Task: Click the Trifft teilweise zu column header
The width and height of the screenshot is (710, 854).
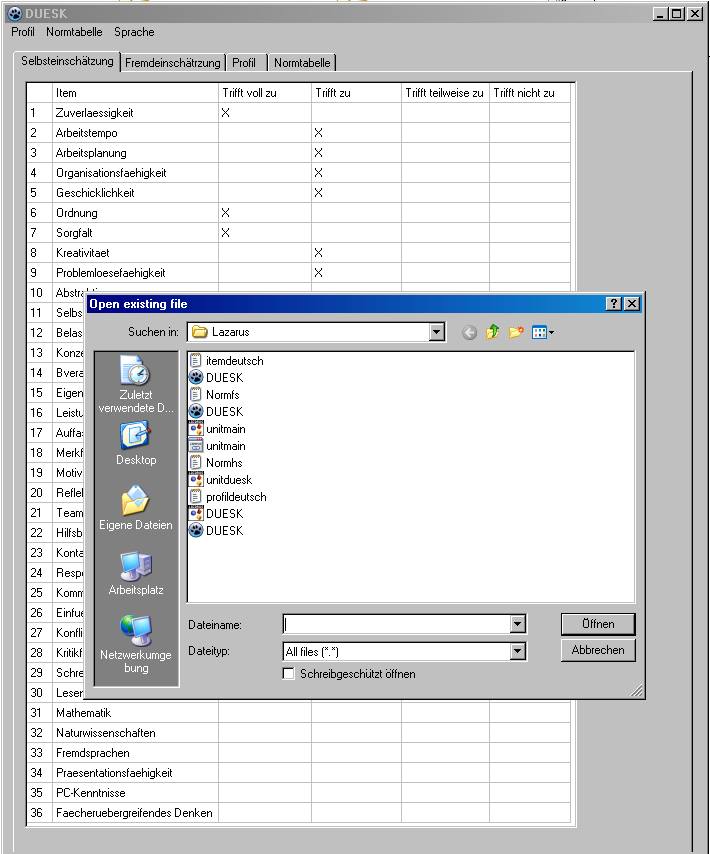Action: click(x=445, y=93)
